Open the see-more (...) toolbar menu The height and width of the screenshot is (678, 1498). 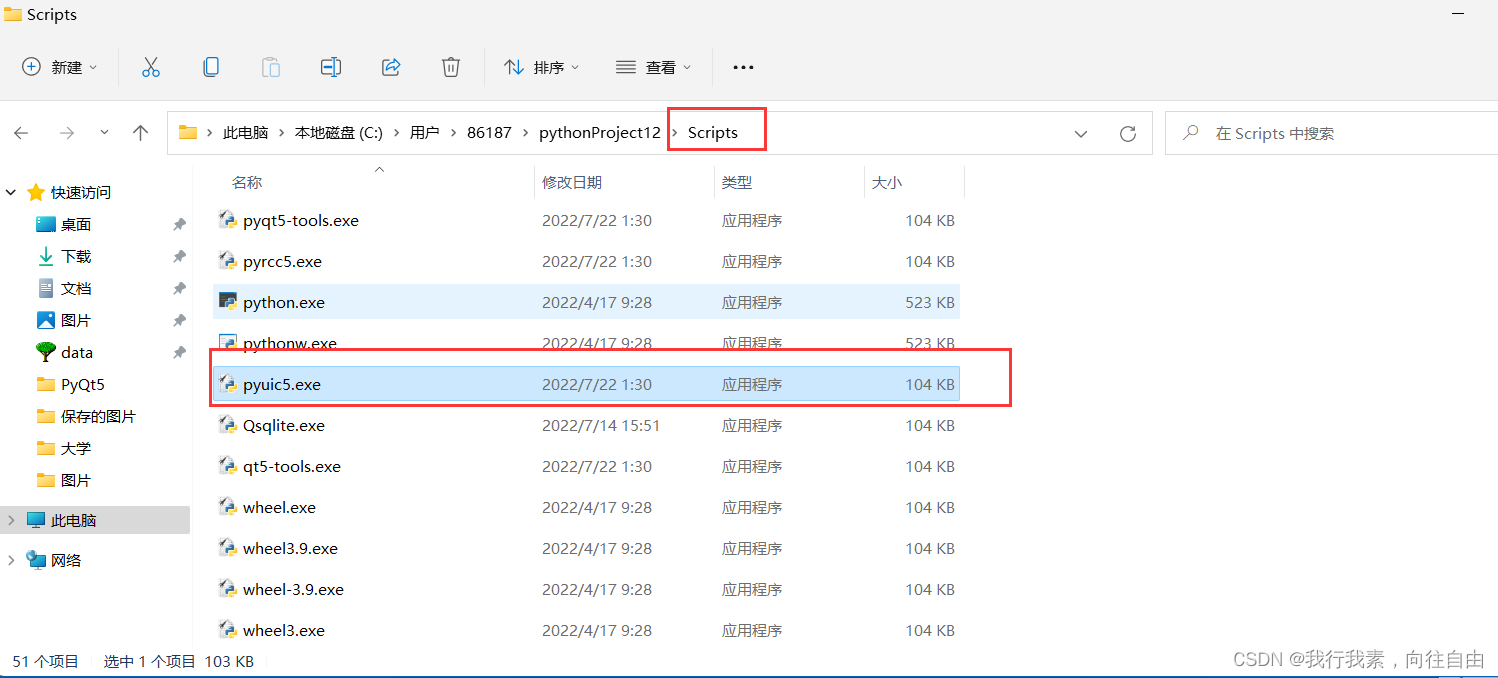[742, 67]
